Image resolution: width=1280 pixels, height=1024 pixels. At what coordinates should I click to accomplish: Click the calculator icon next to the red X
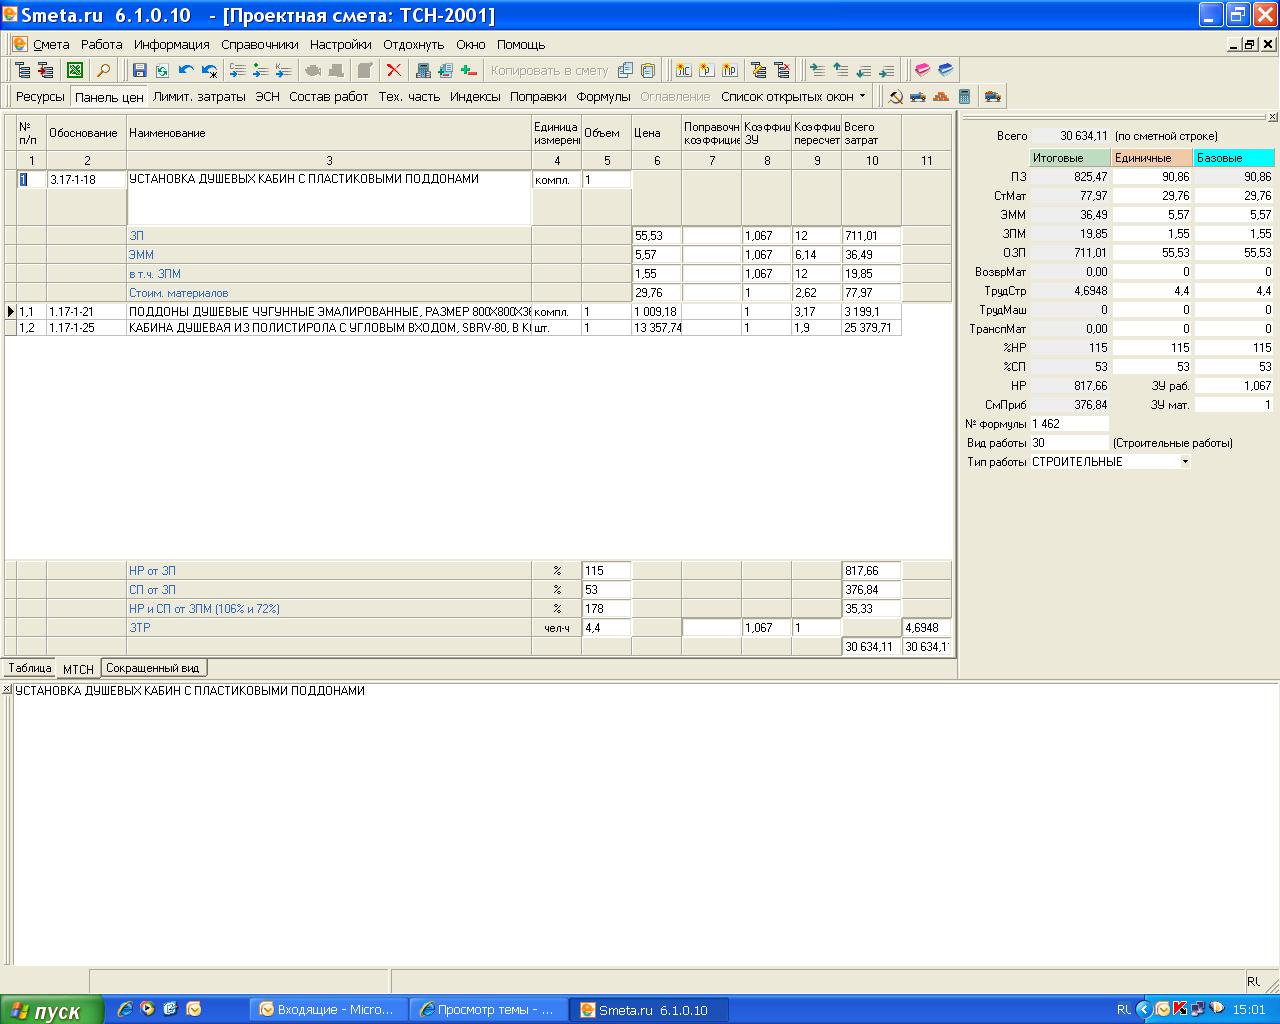pyautogui.click(x=423, y=70)
